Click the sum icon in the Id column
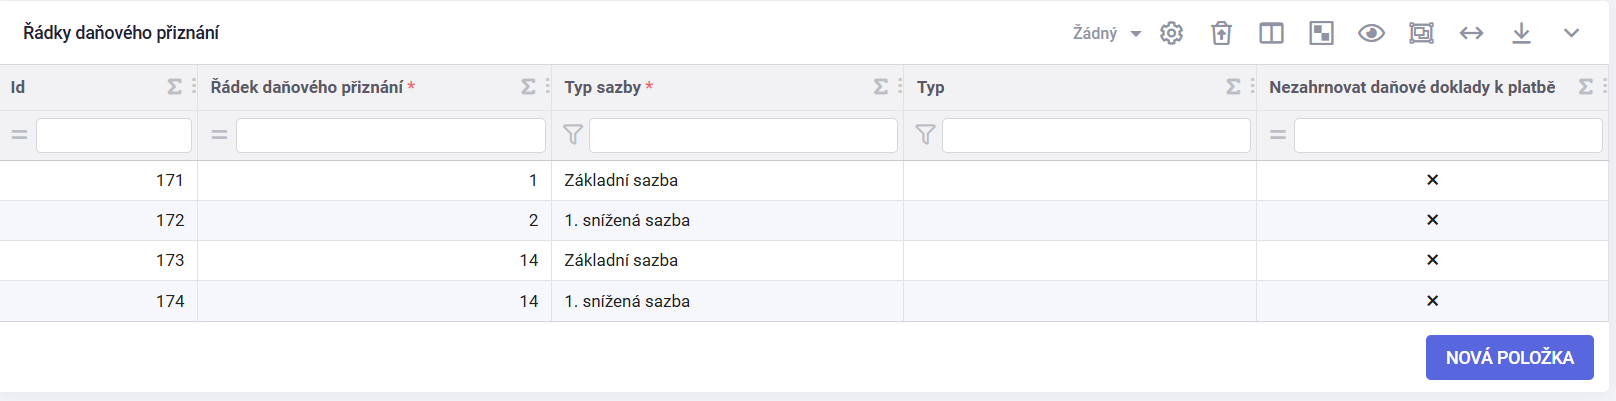 [x=174, y=87]
